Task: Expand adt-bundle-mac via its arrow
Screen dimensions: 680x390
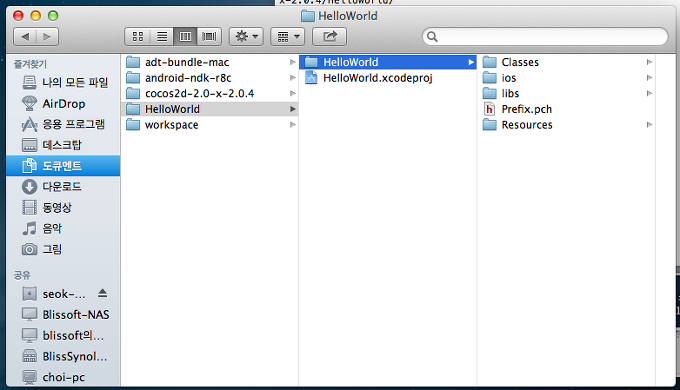Action: (293, 62)
